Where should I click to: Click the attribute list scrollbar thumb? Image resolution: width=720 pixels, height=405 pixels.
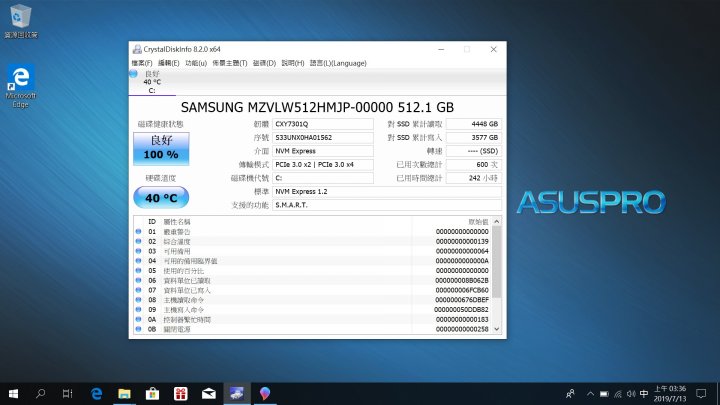496,262
